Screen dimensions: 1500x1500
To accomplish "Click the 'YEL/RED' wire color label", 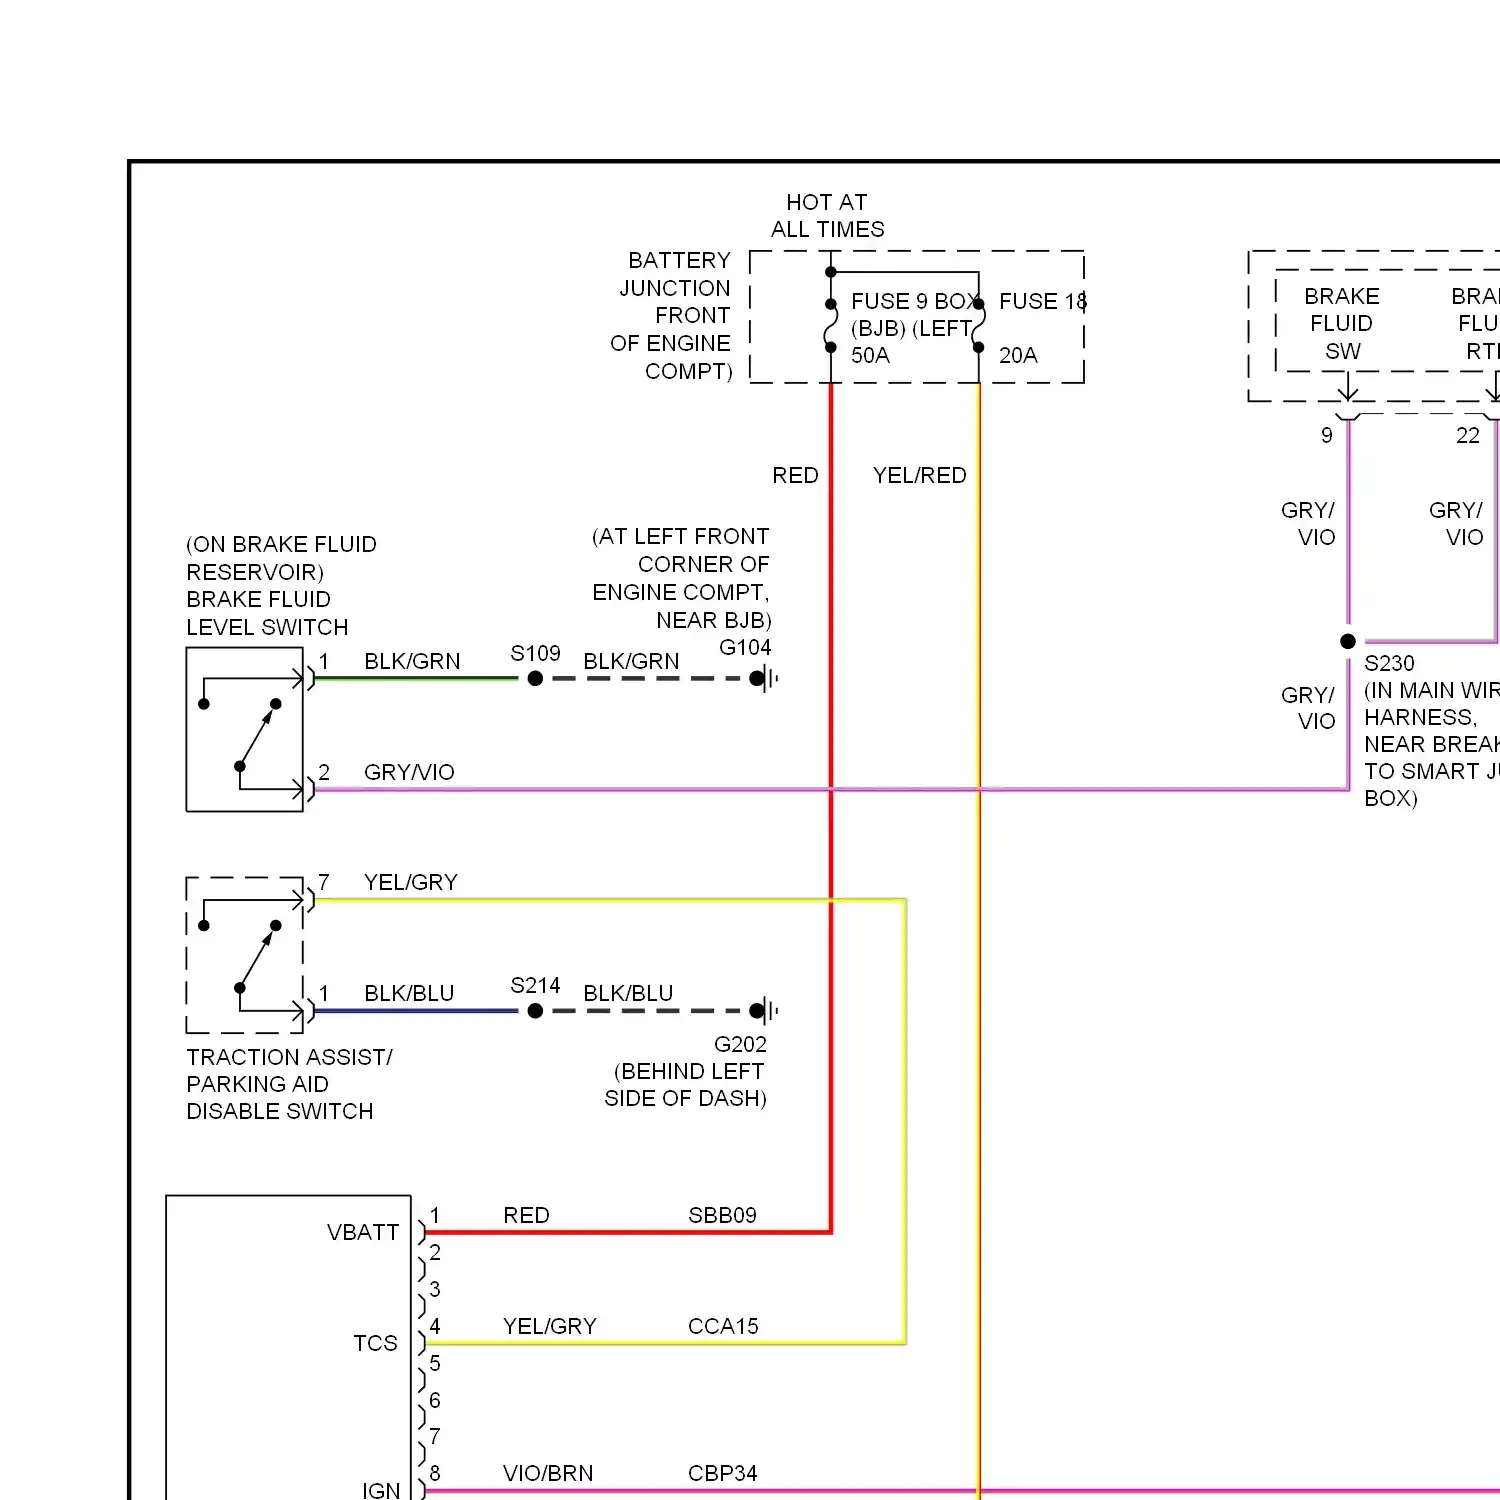I will [x=919, y=475].
